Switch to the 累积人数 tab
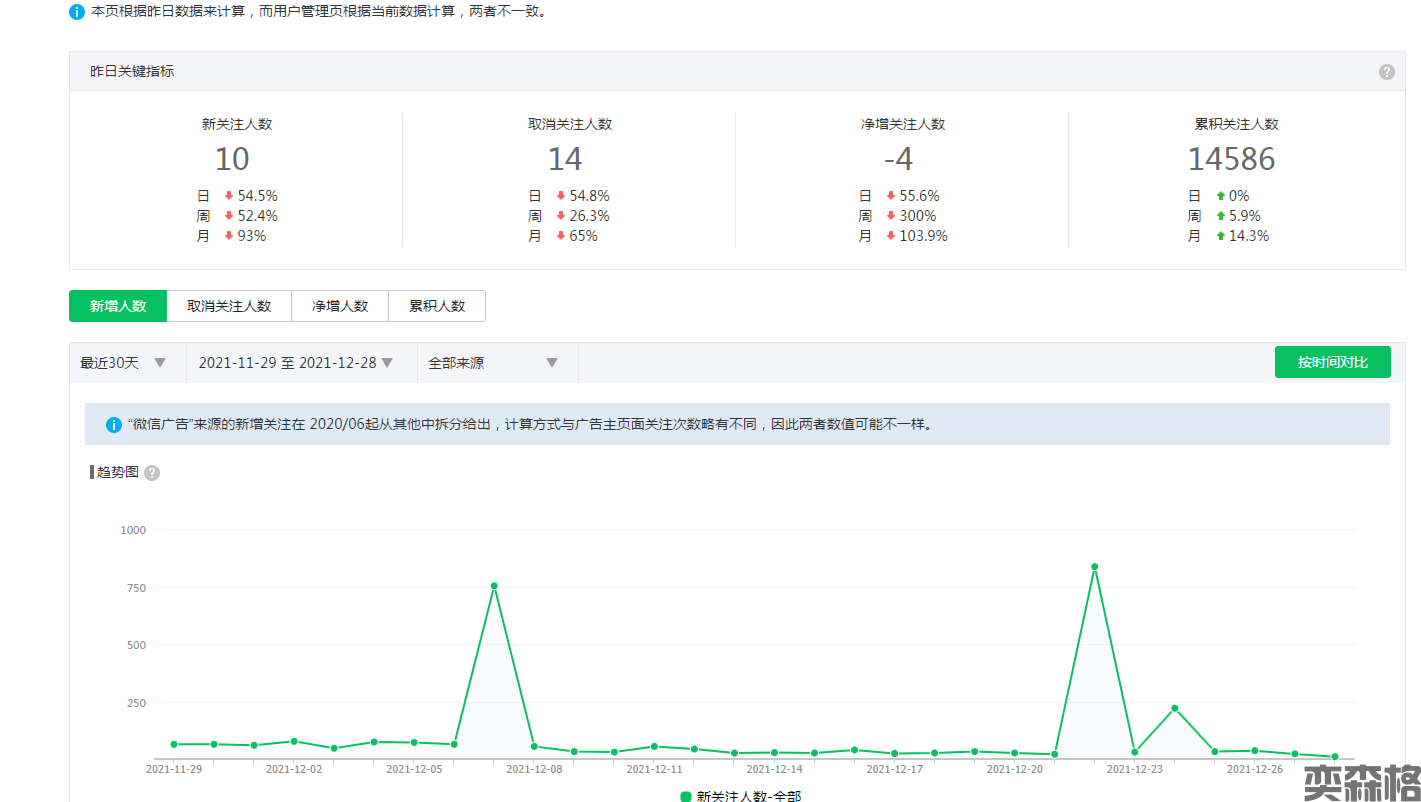Image resolution: width=1421 pixels, height=802 pixels. click(437, 306)
